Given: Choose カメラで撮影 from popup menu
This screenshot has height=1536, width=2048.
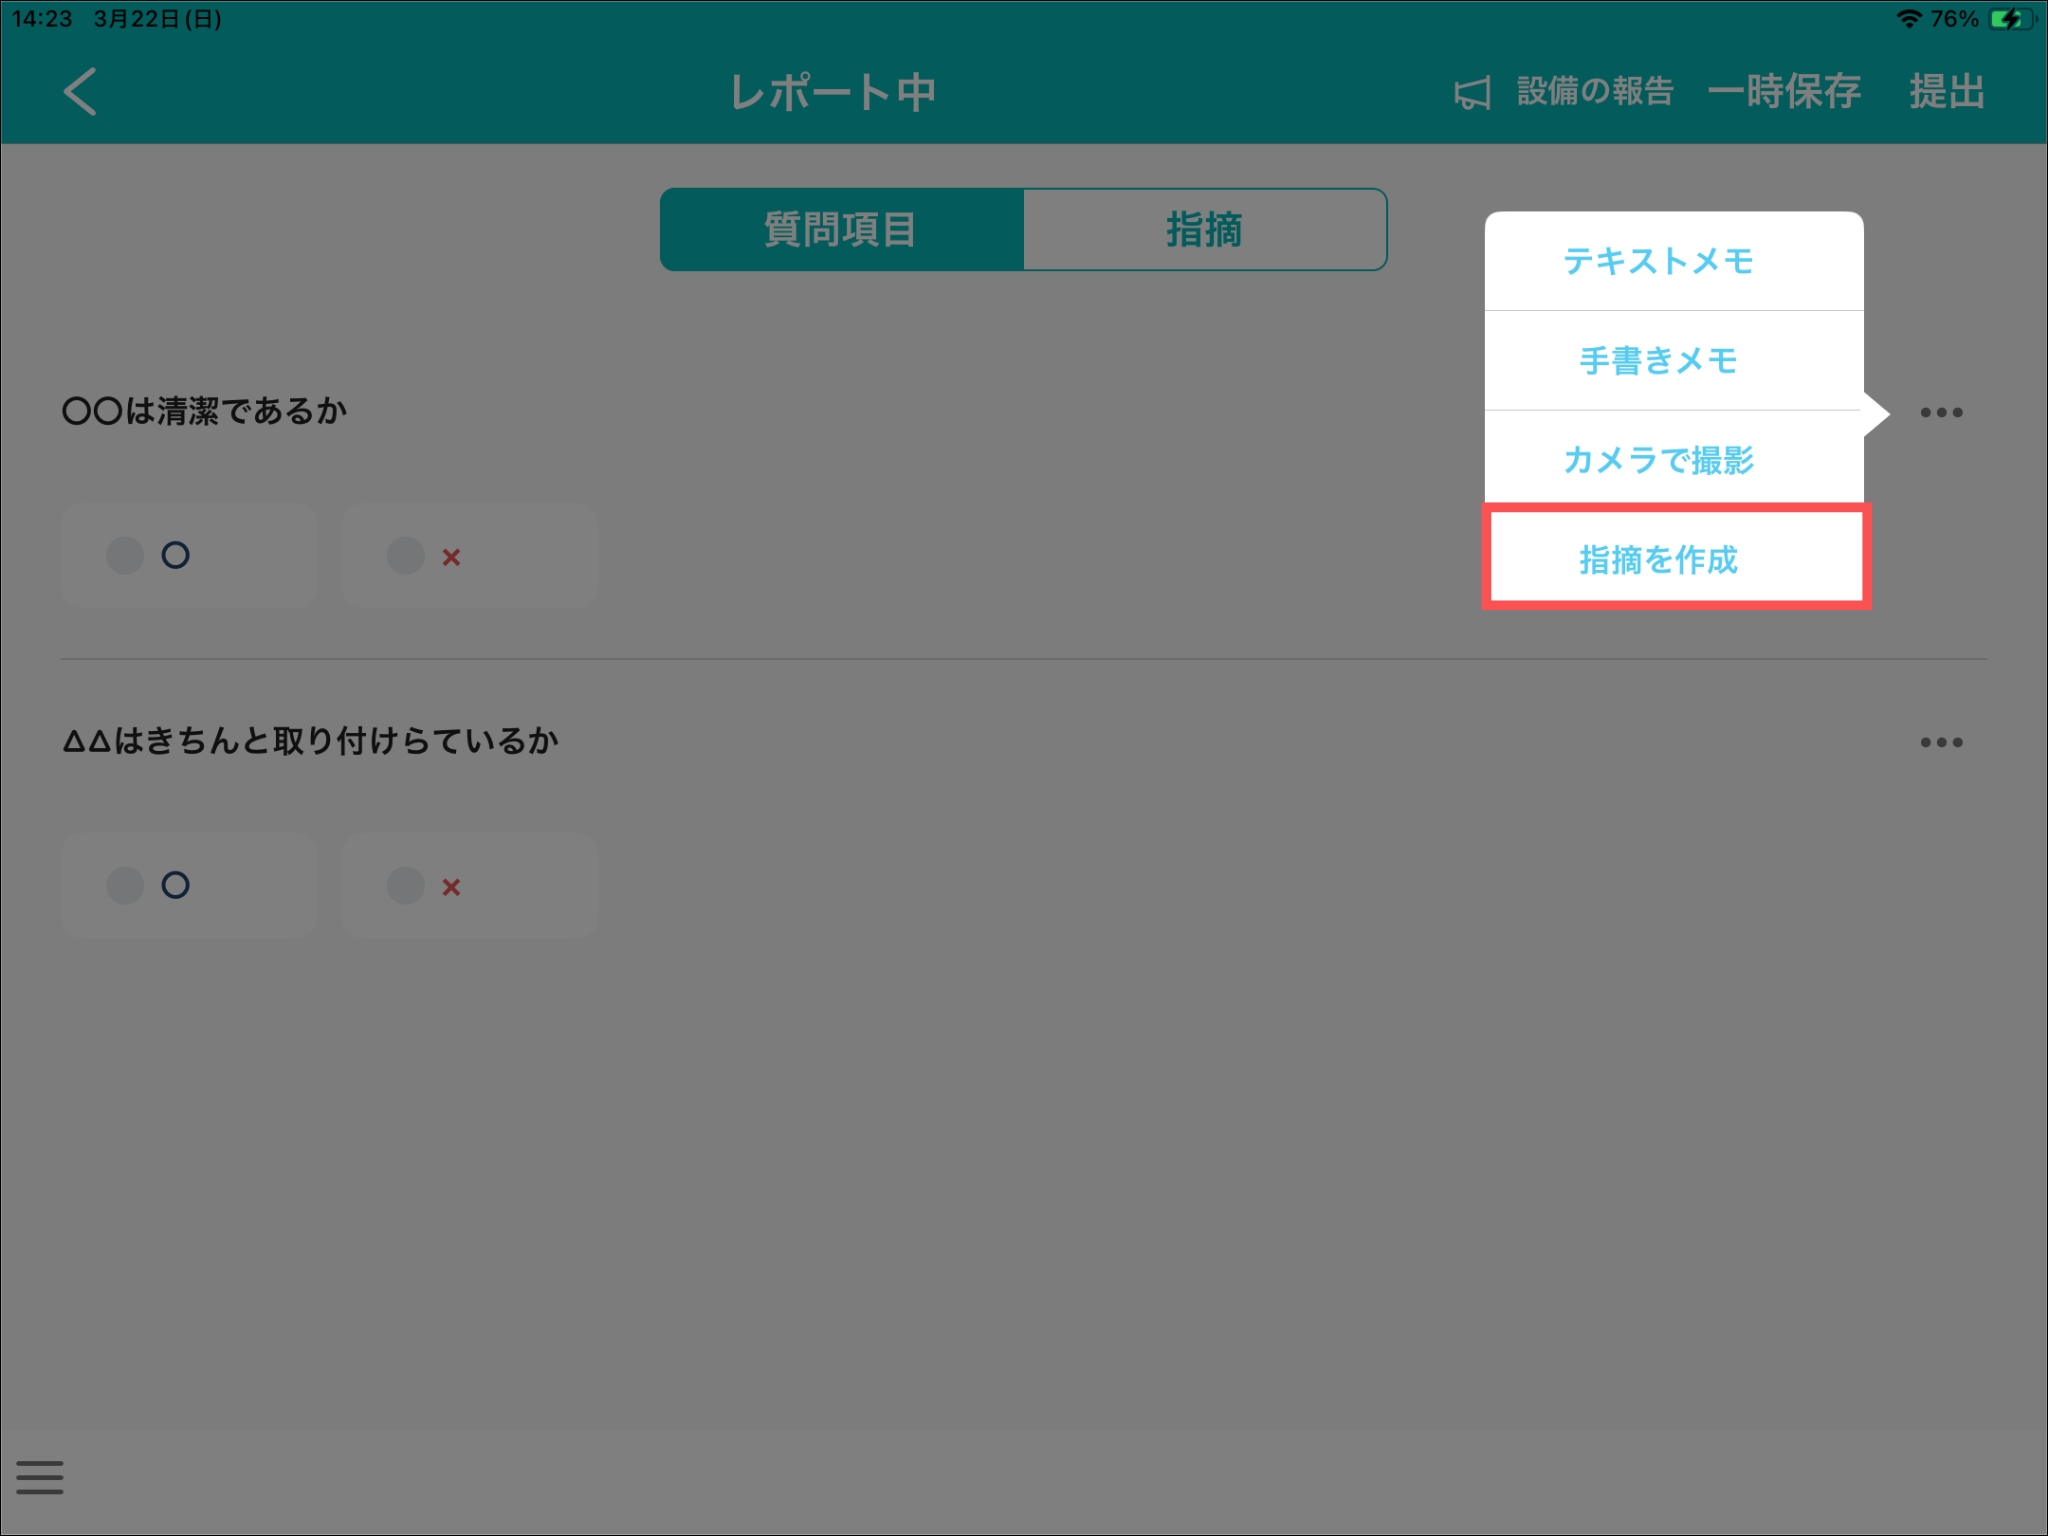Looking at the screenshot, I should pos(1658,460).
